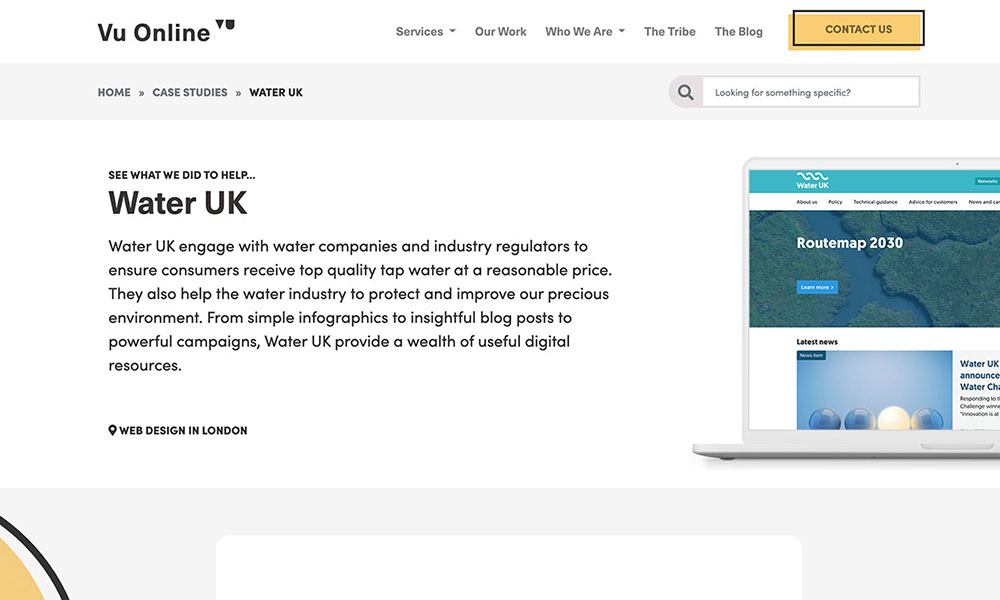Expand the Who We Are dropdown
The width and height of the screenshot is (1000, 600).
pyautogui.click(x=584, y=31)
